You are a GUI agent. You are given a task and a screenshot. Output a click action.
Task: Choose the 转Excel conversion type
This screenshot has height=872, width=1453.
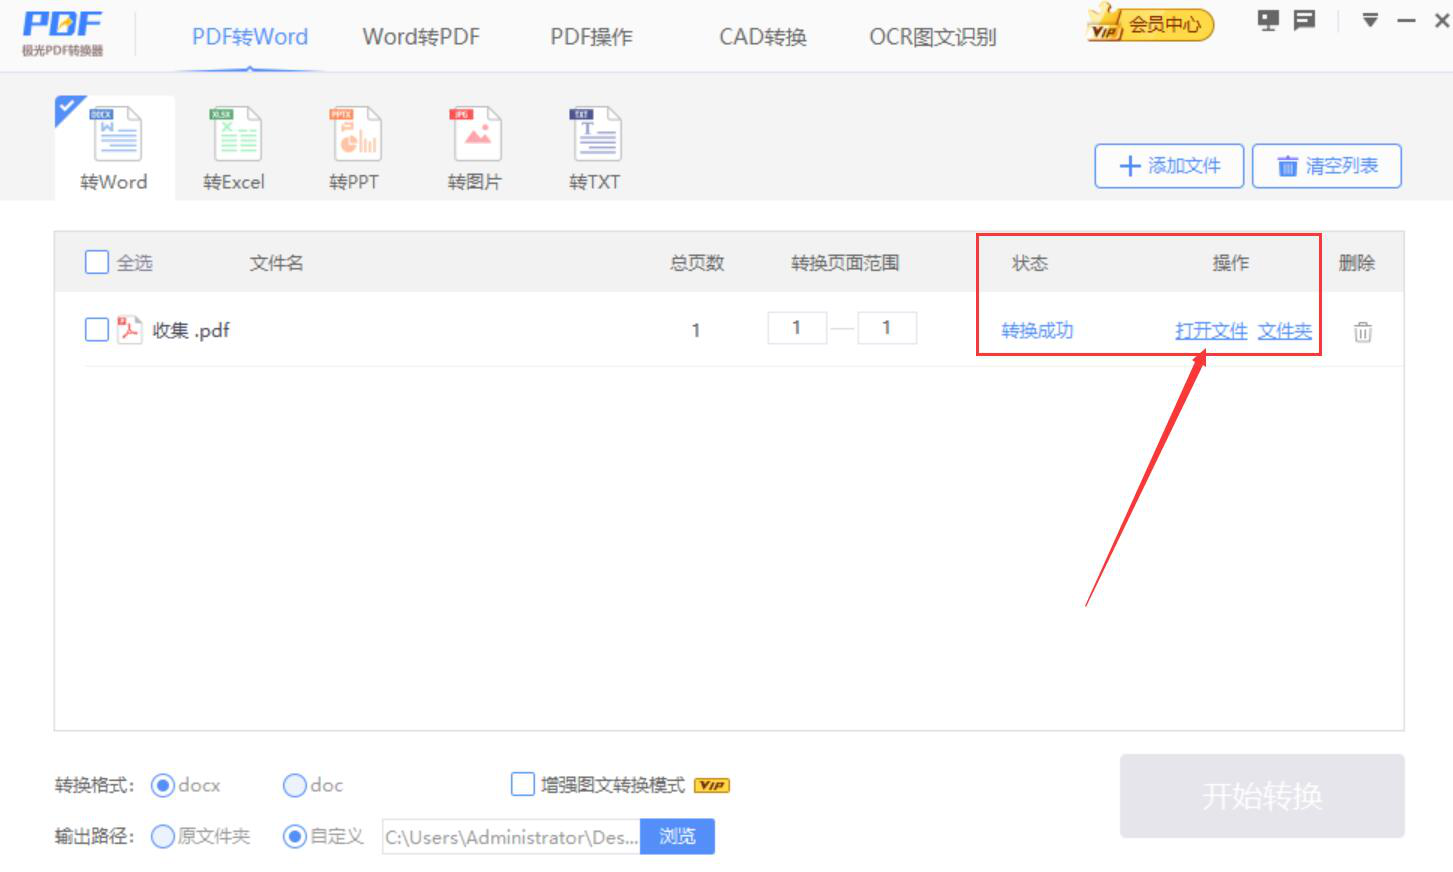point(235,149)
